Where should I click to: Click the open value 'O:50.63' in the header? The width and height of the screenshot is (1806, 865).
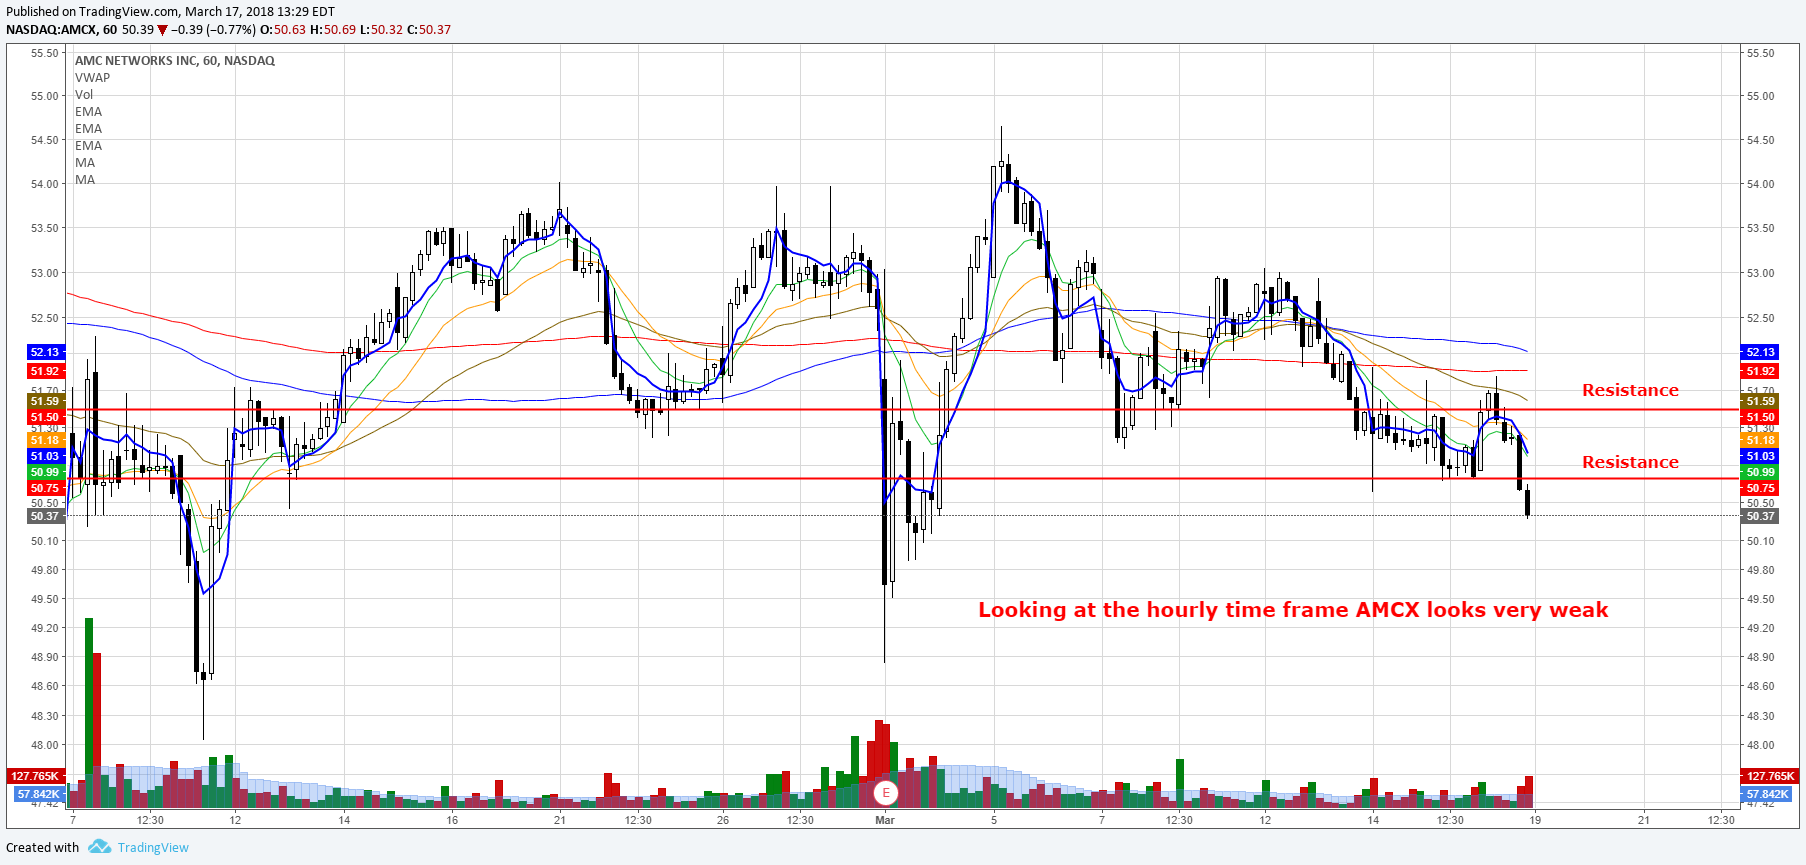click(x=283, y=30)
